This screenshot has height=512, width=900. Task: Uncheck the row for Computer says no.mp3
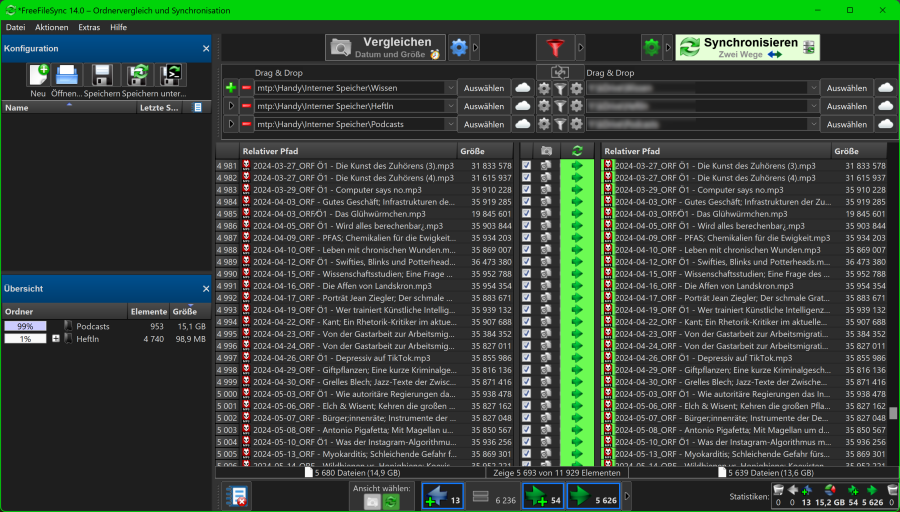(x=526, y=189)
